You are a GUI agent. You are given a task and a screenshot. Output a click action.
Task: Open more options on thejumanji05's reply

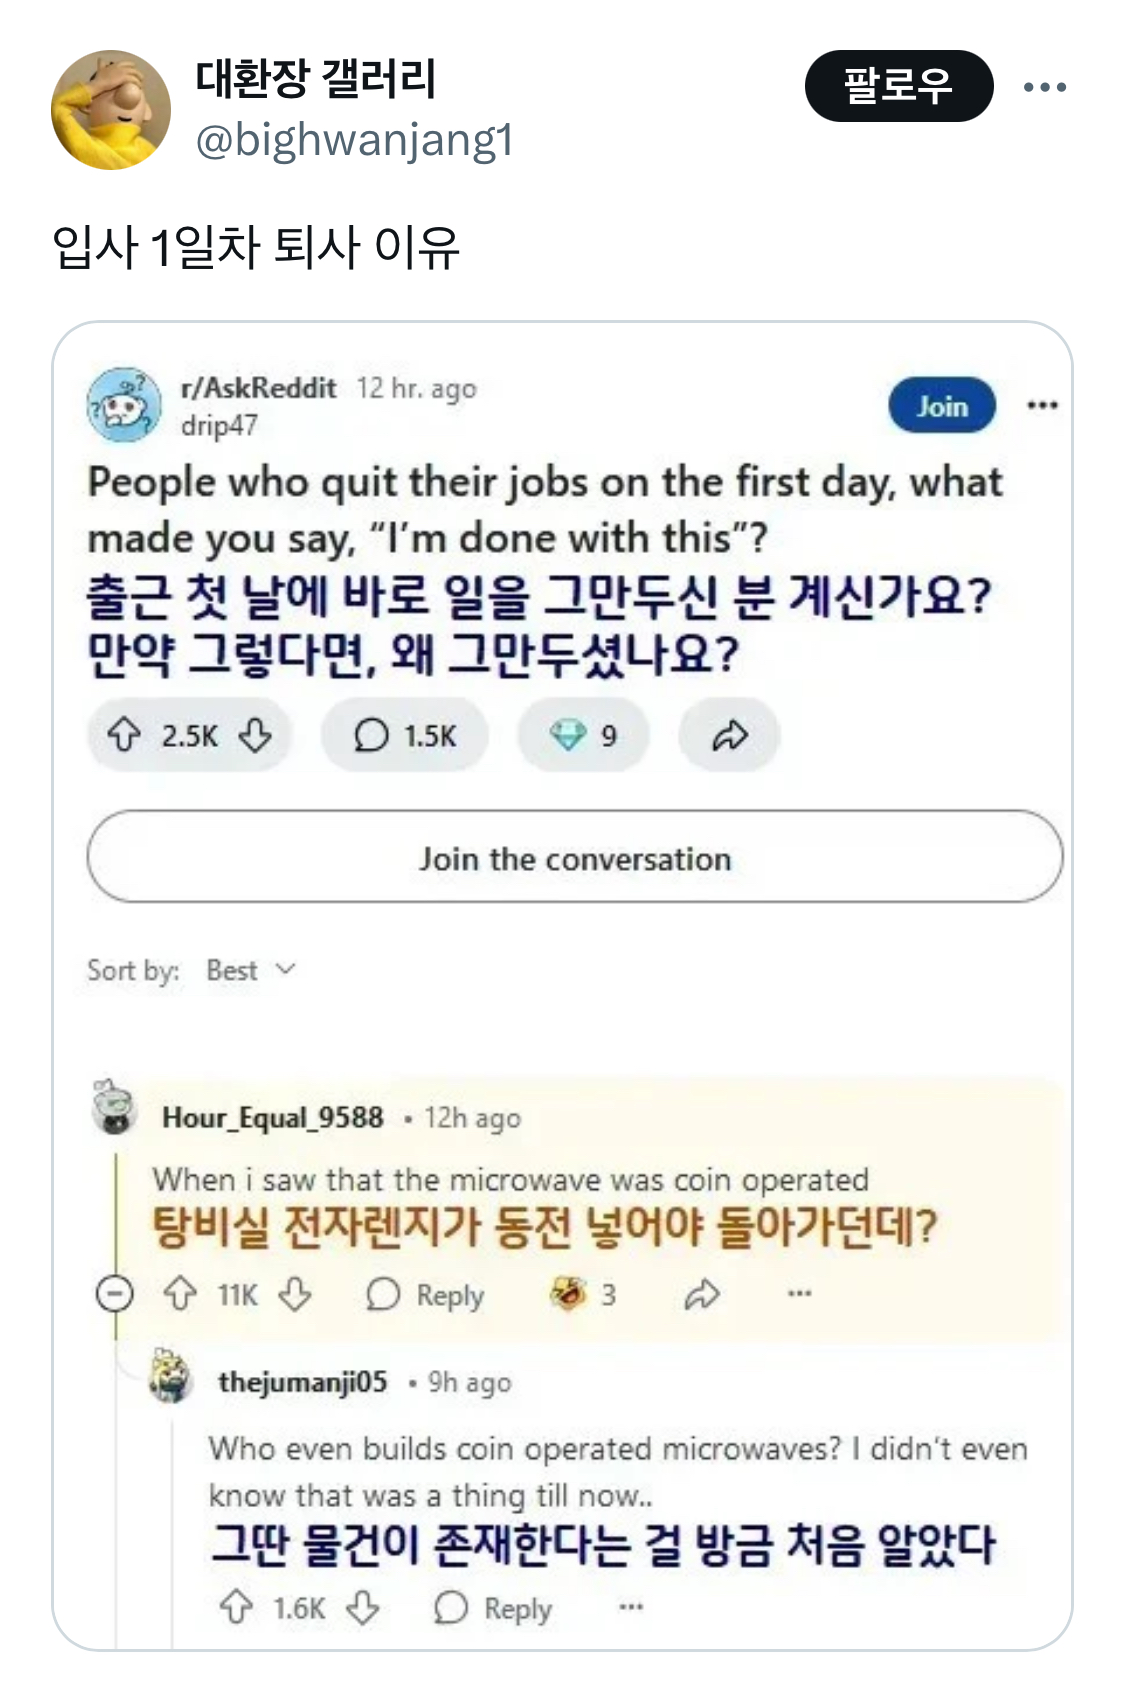coord(631,1607)
